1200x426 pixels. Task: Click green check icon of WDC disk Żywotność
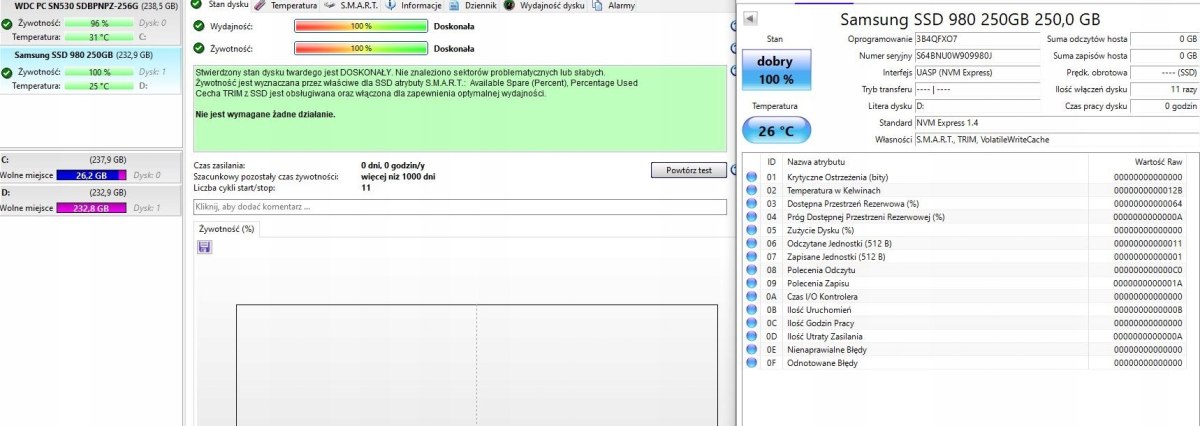pos(8,22)
